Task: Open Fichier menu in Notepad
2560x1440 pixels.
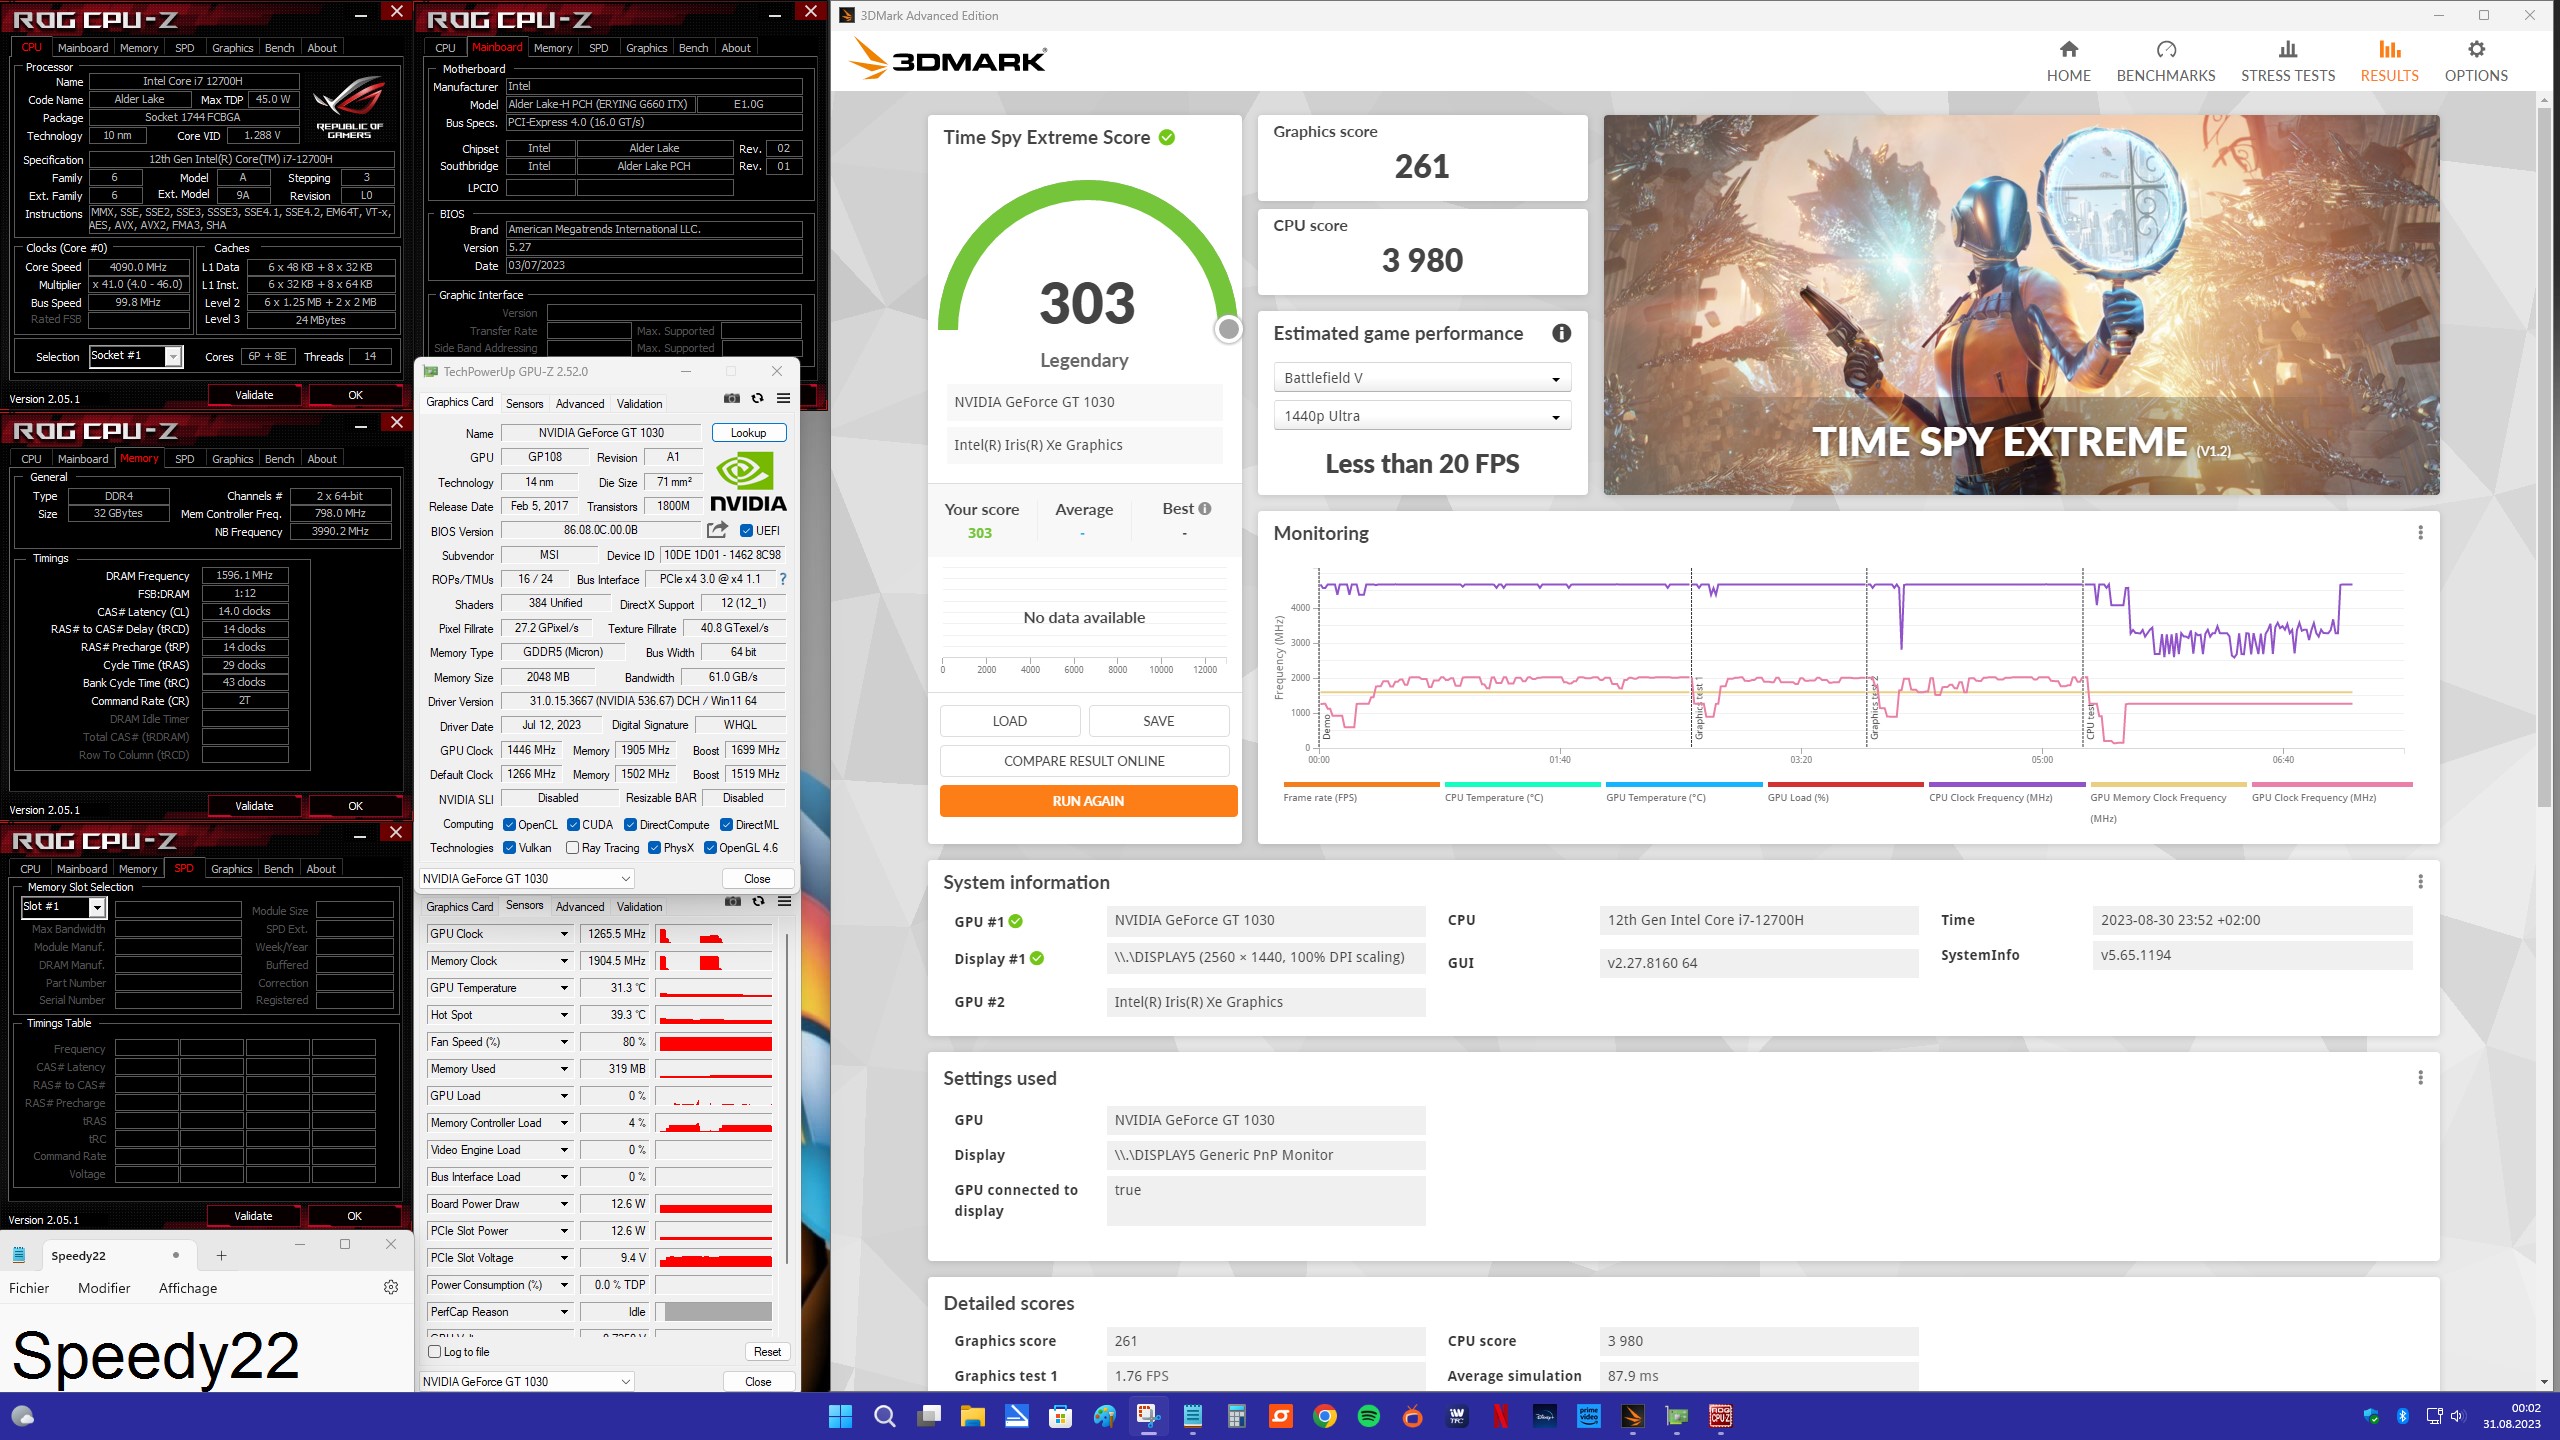Action: [x=29, y=1288]
